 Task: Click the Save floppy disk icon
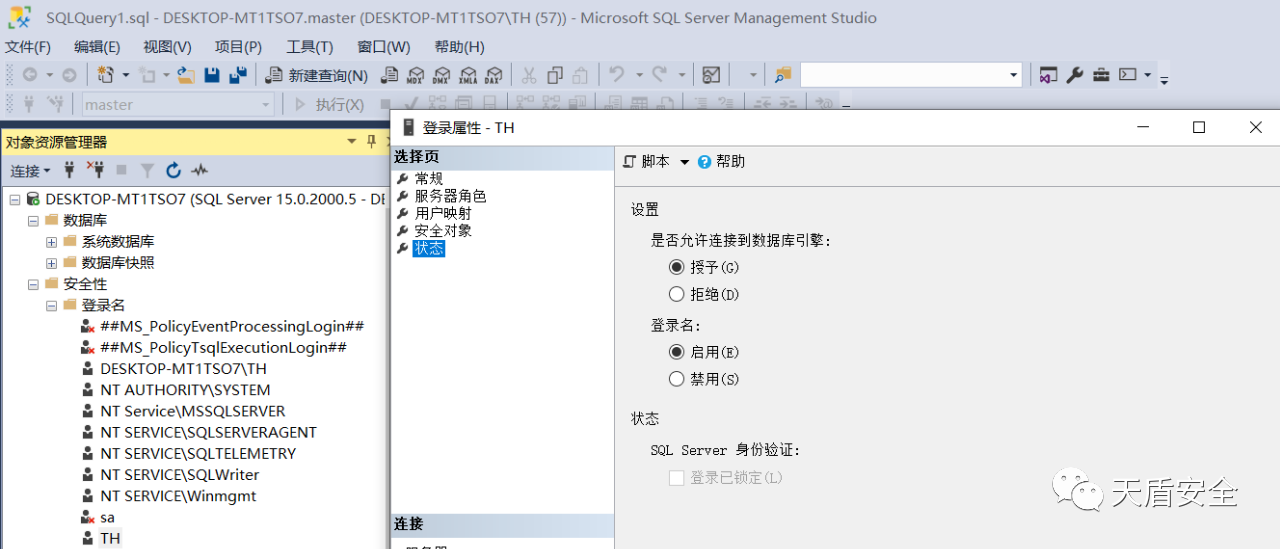[212, 75]
